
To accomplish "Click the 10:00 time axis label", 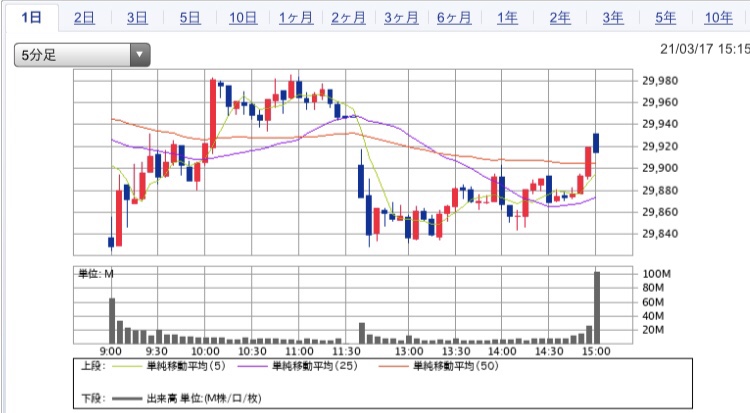I will [205, 351].
